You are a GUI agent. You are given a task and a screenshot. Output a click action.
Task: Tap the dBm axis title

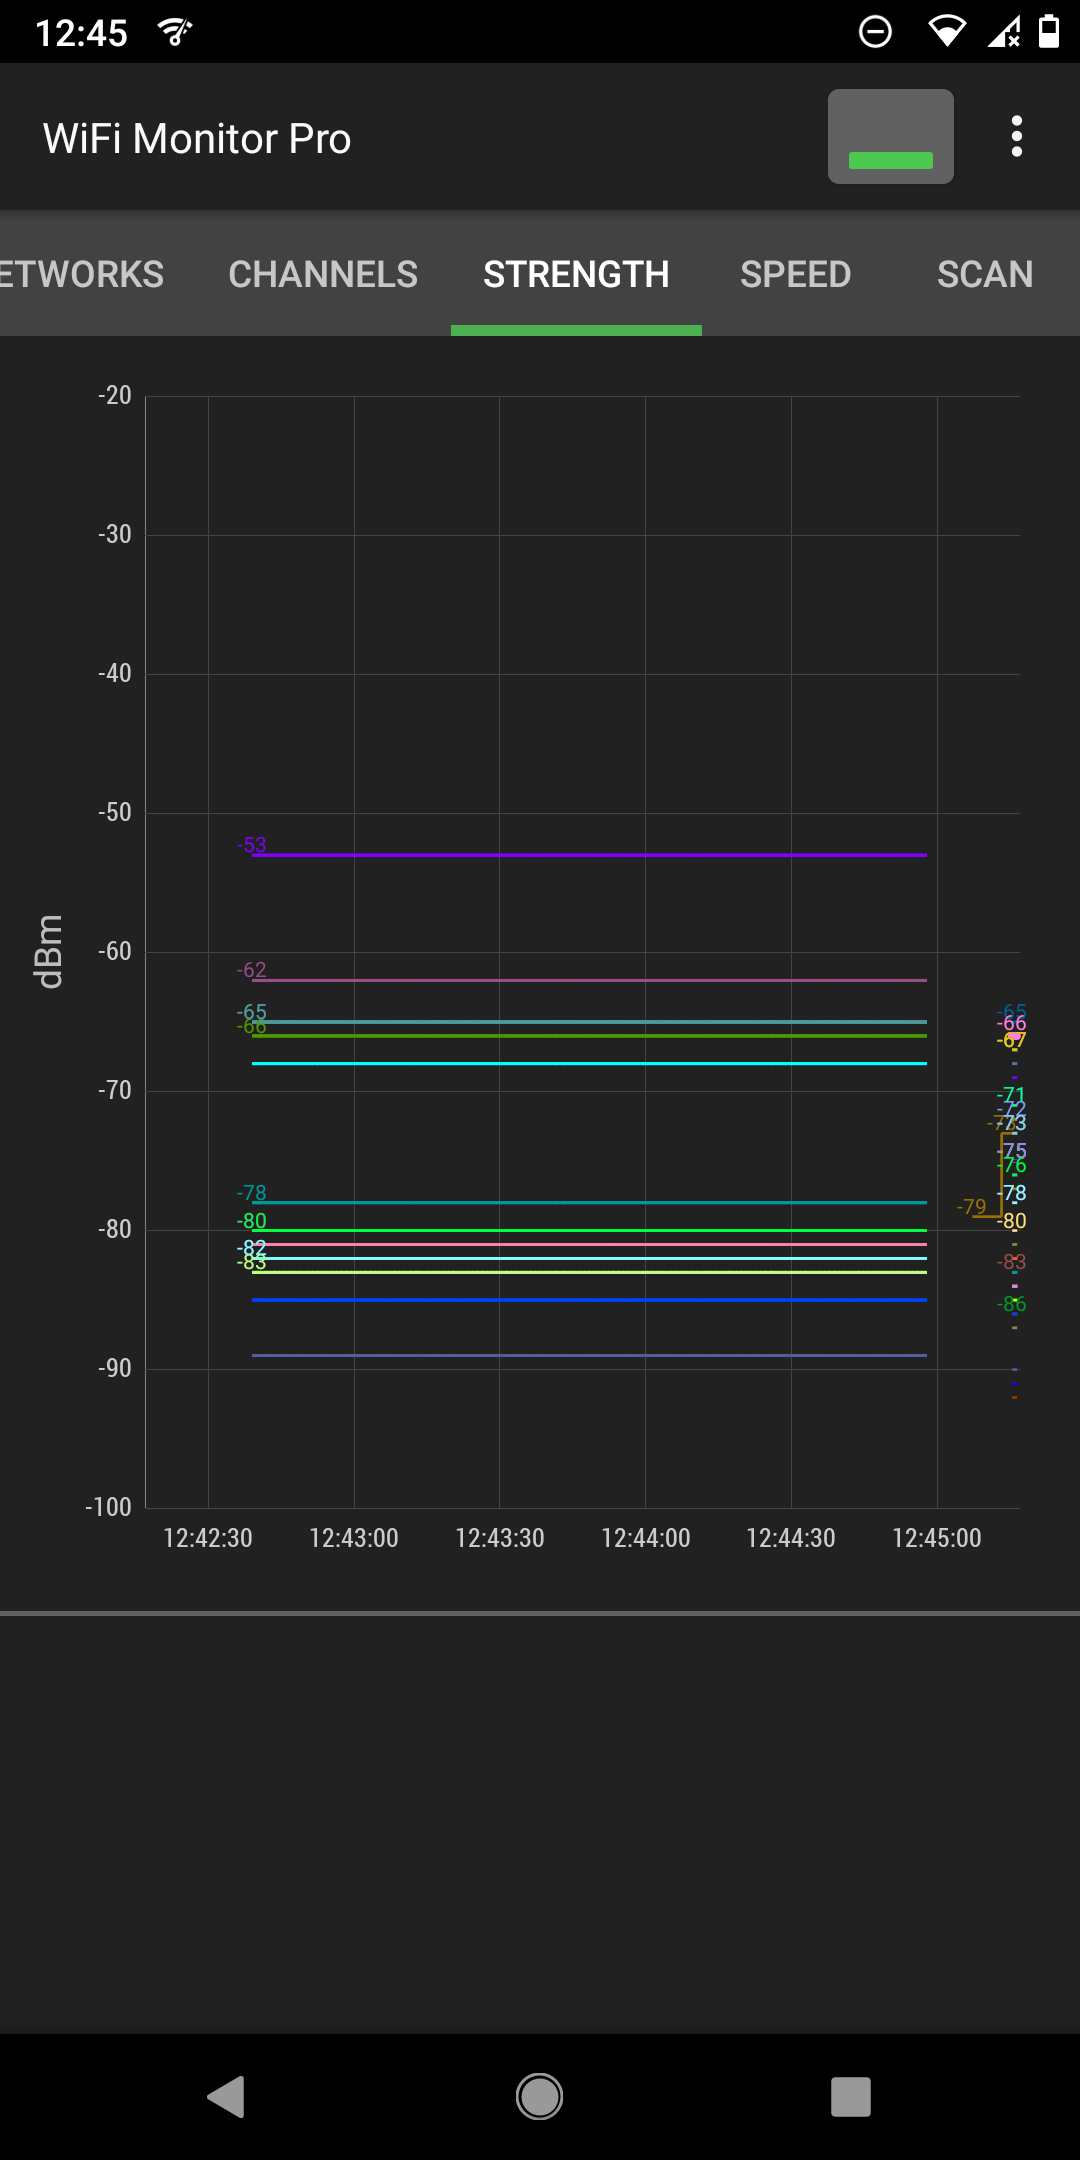[x=48, y=952]
